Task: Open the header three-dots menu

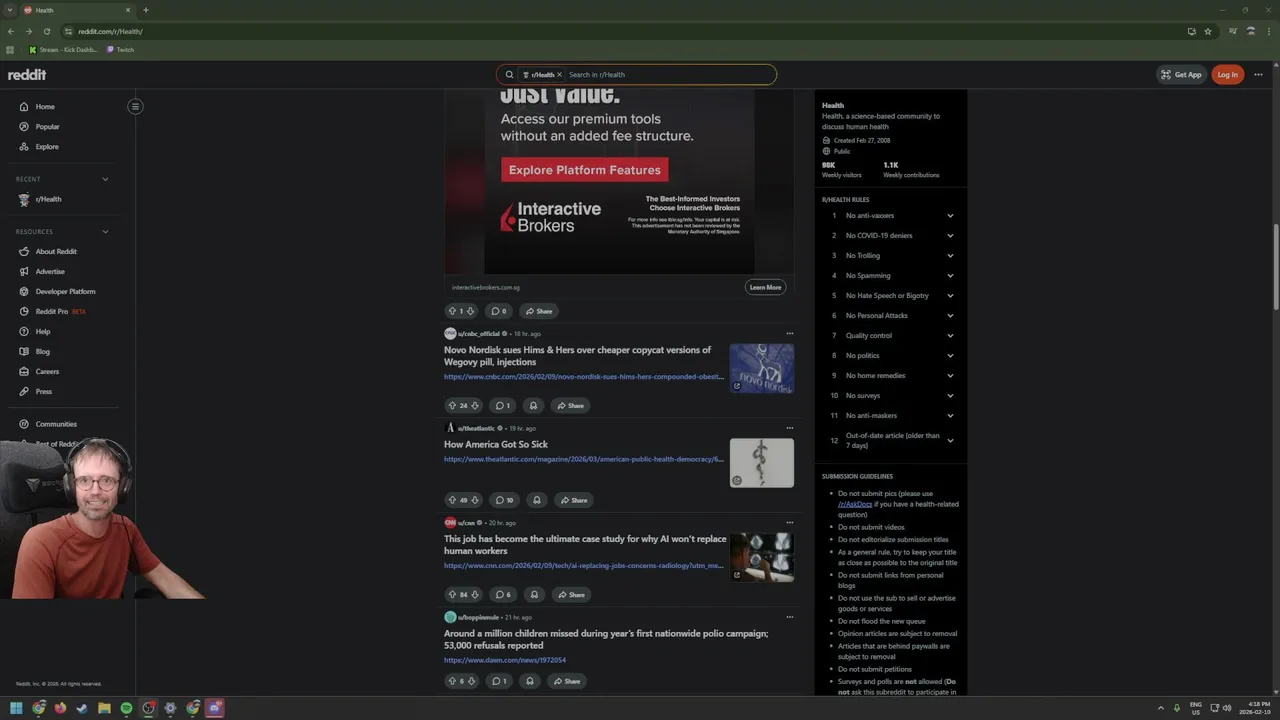Action: 1258,75
